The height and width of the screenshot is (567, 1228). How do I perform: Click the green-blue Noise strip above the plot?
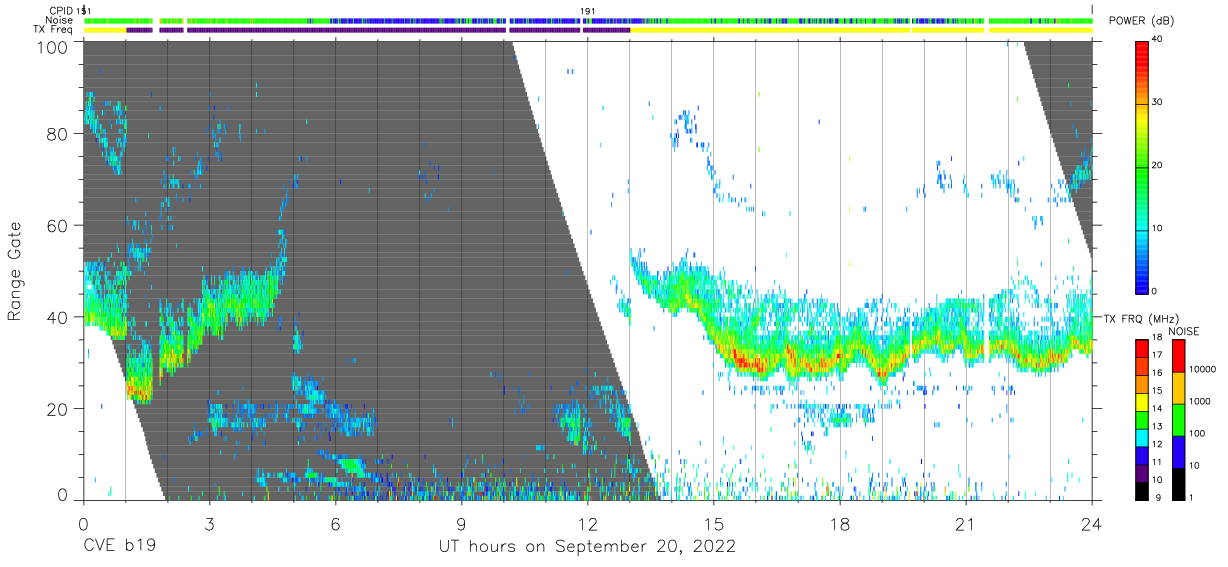click(x=588, y=20)
